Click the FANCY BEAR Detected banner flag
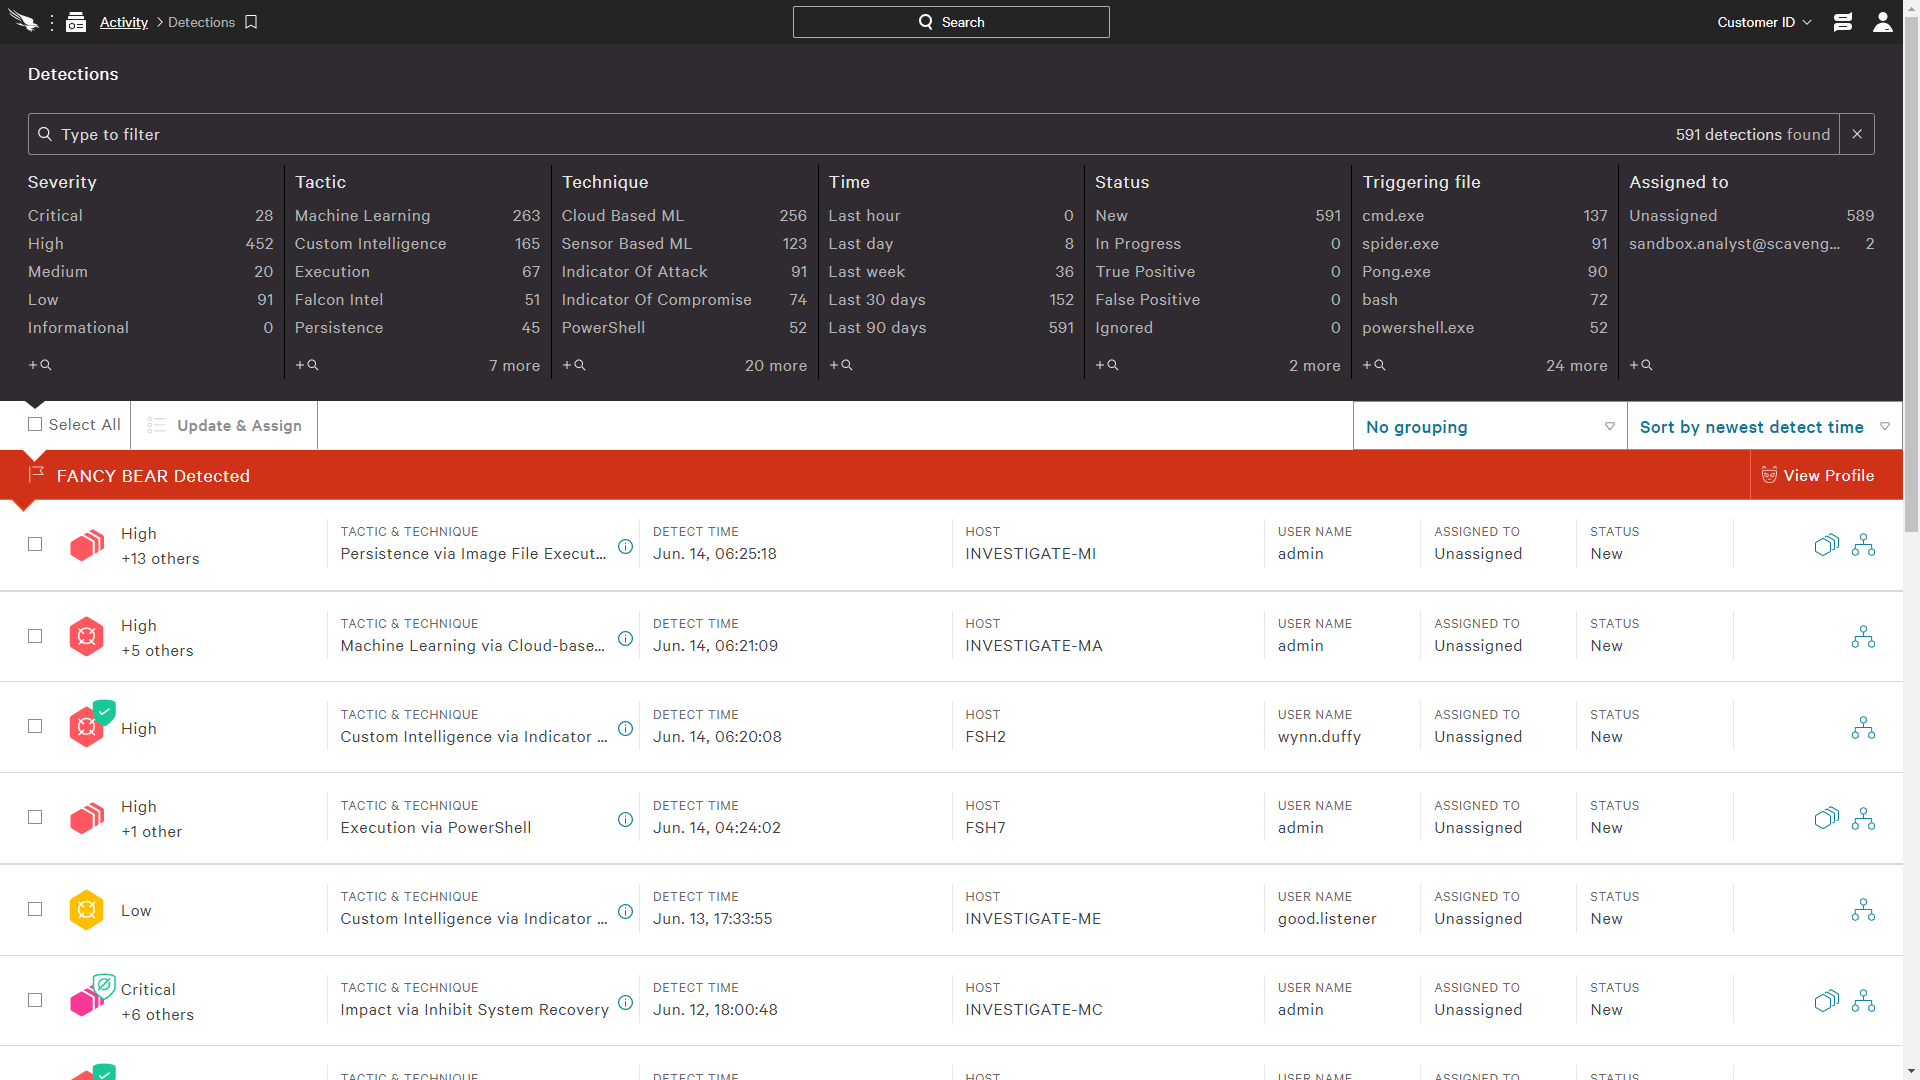The width and height of the screenshot is (1920, 1080). tap(37, 475)
